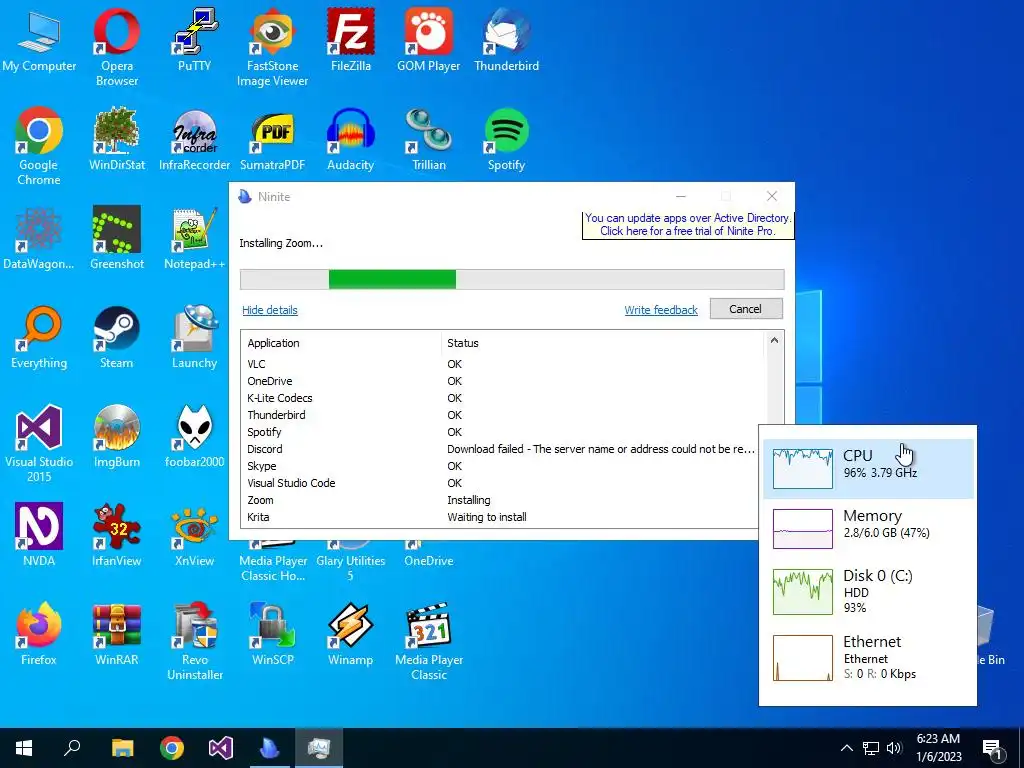Select the Google Chrome desktop shortcut
Screen dimensions: 1024x768
pyautogui.click(x=39, y=146)
